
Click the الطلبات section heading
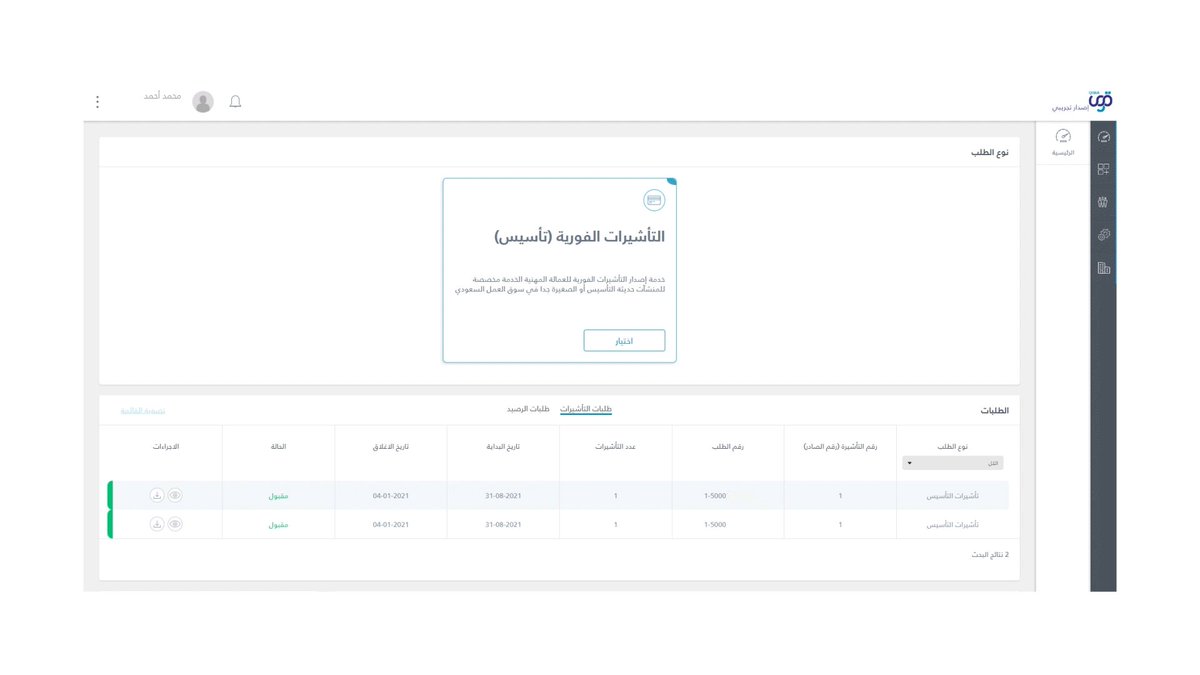tap(995, 411)
